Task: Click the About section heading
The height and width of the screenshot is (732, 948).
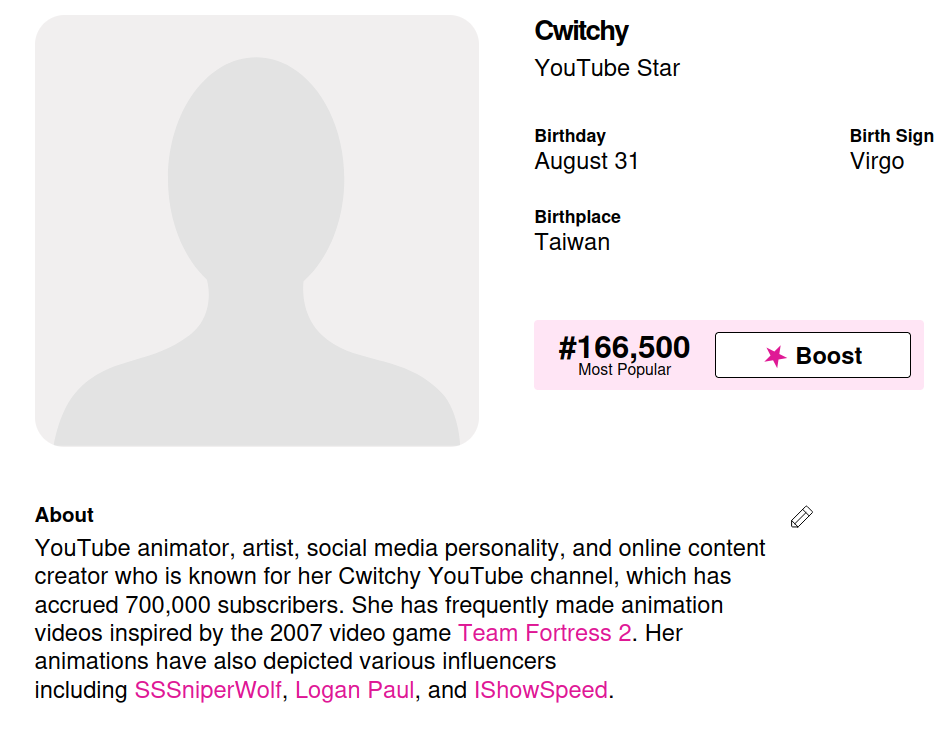Action: (64, 515)
